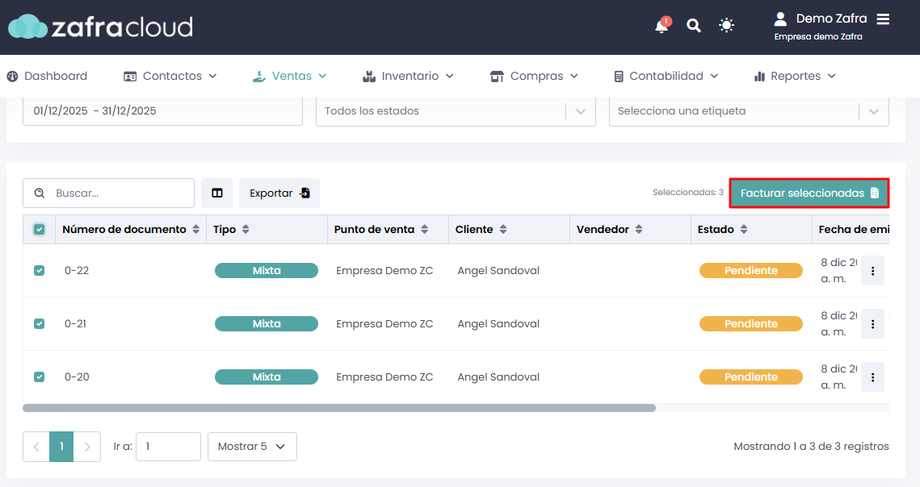Click Angel Sandoval in row 0-20

(499, 377)
